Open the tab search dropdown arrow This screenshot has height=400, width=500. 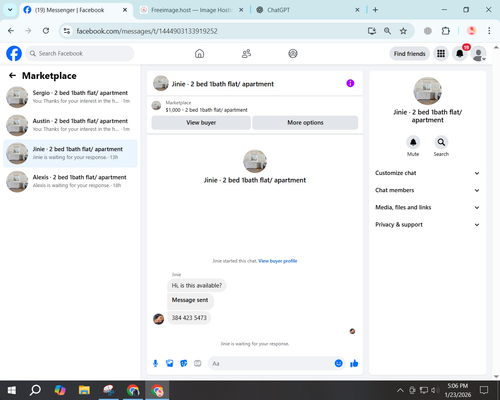click(x=10, y=10)
